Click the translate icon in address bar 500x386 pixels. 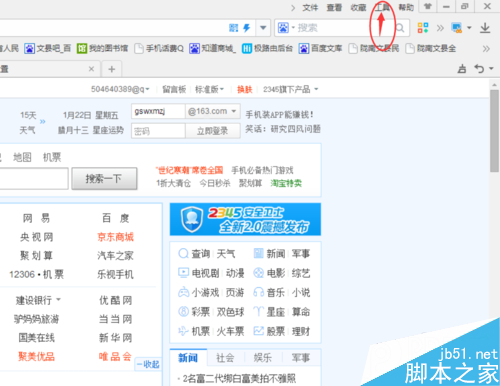(234, 28)
